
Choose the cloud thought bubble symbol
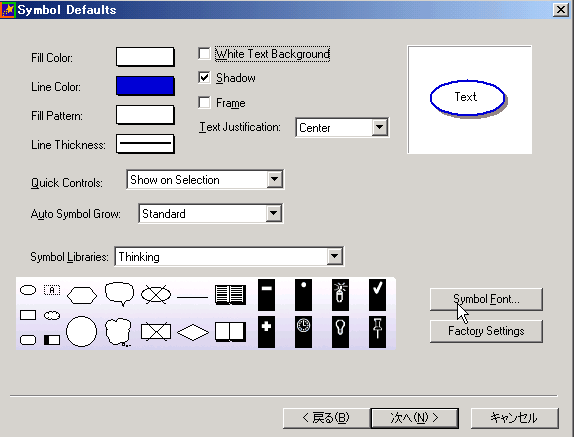[118, 332]
